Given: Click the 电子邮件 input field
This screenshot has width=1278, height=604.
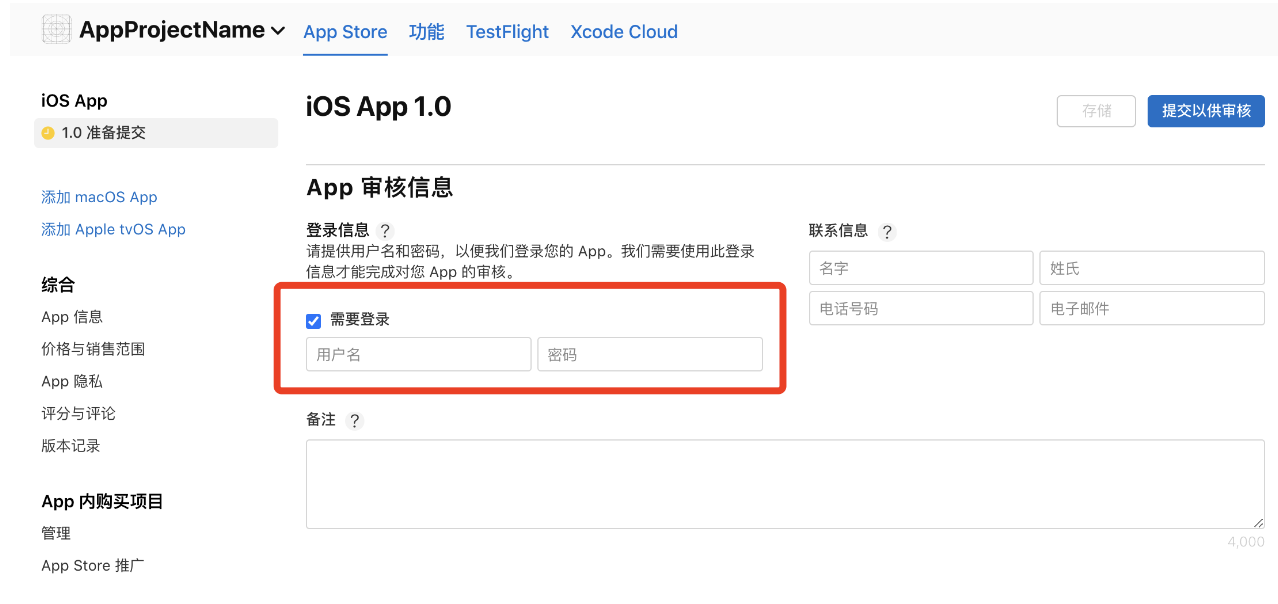Looking at the screenshot, I should 1152,308.
